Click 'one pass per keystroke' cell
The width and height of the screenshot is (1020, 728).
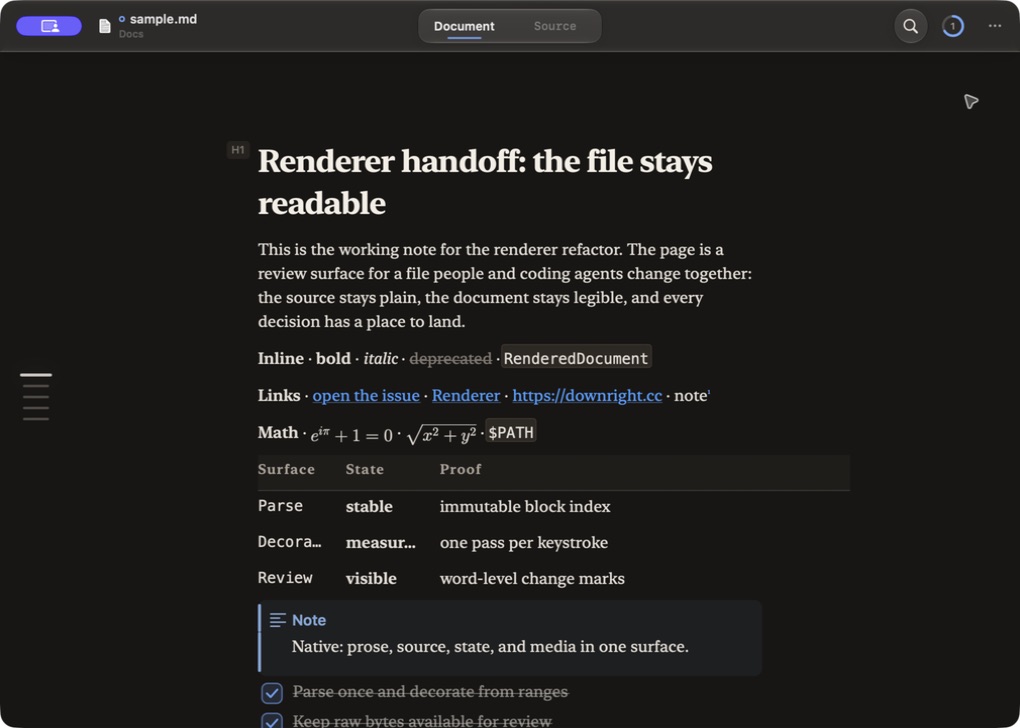click(x=524, y=543)
